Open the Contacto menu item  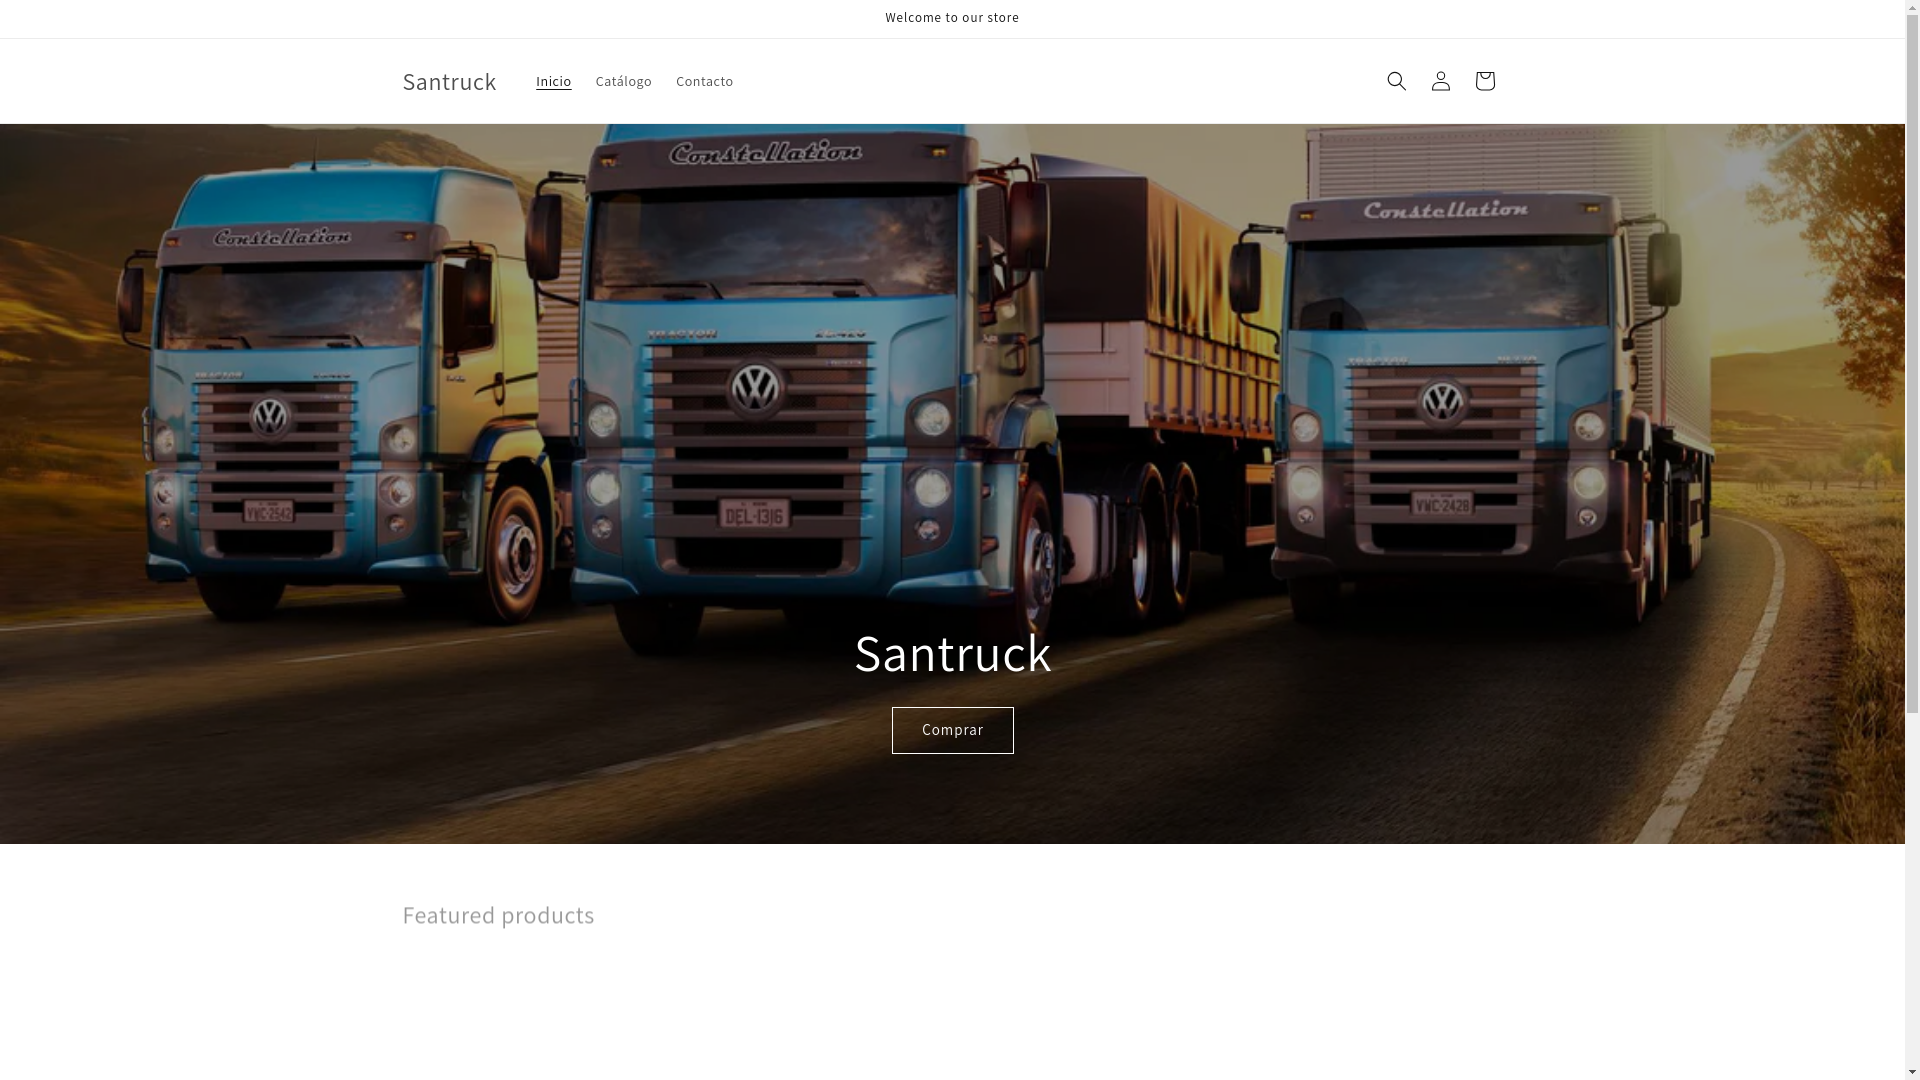click(704, 81)
